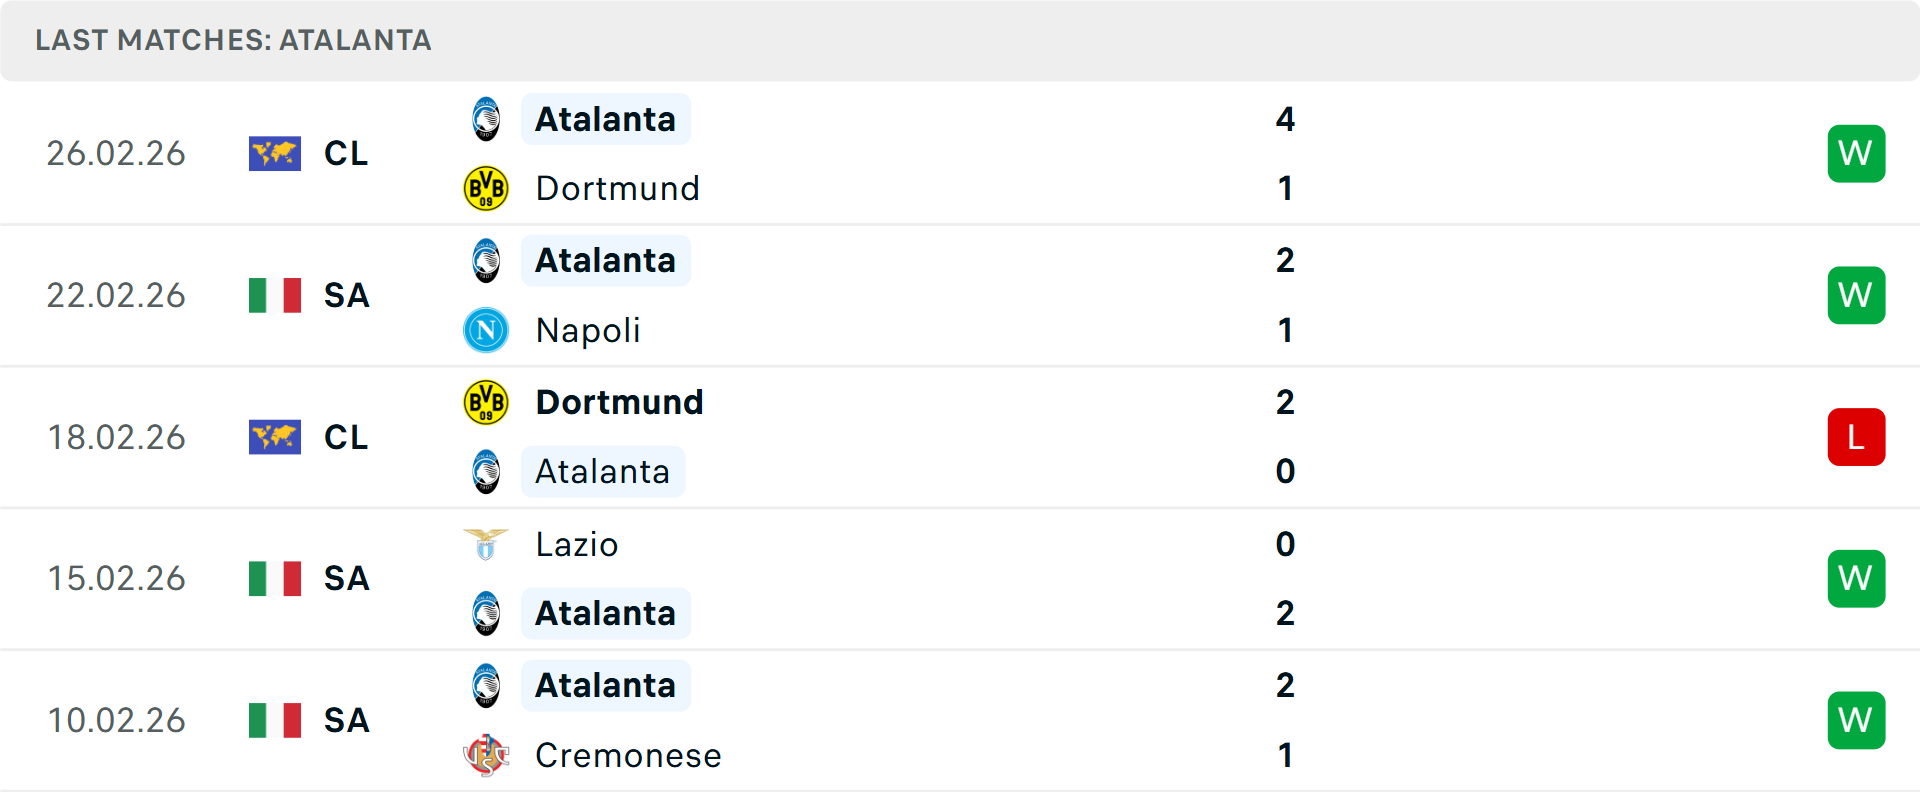Click the Dortmund crest in the 18.02.26 match
Image resolution: width=1920 pixels, height=792 pixels.
click(486, 402)
